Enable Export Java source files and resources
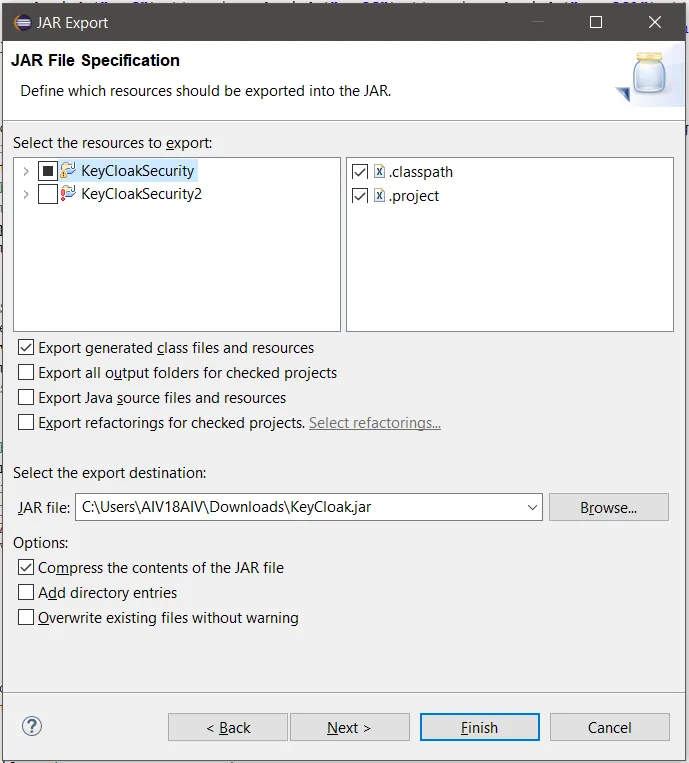This screenshot has width=689, height=763. (x=26, y=397)
